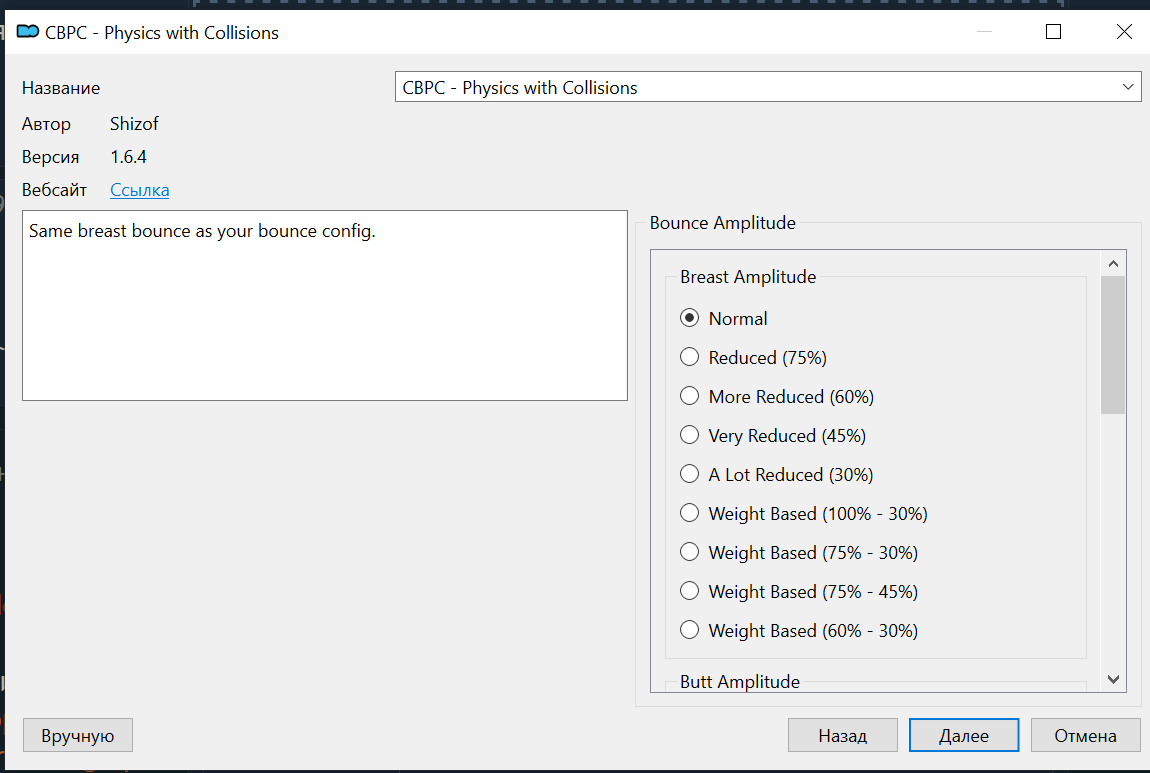1150x773 pixels.
Task: Enable Weight Based (75% - 45%) option
Action: tap(689, 591)
